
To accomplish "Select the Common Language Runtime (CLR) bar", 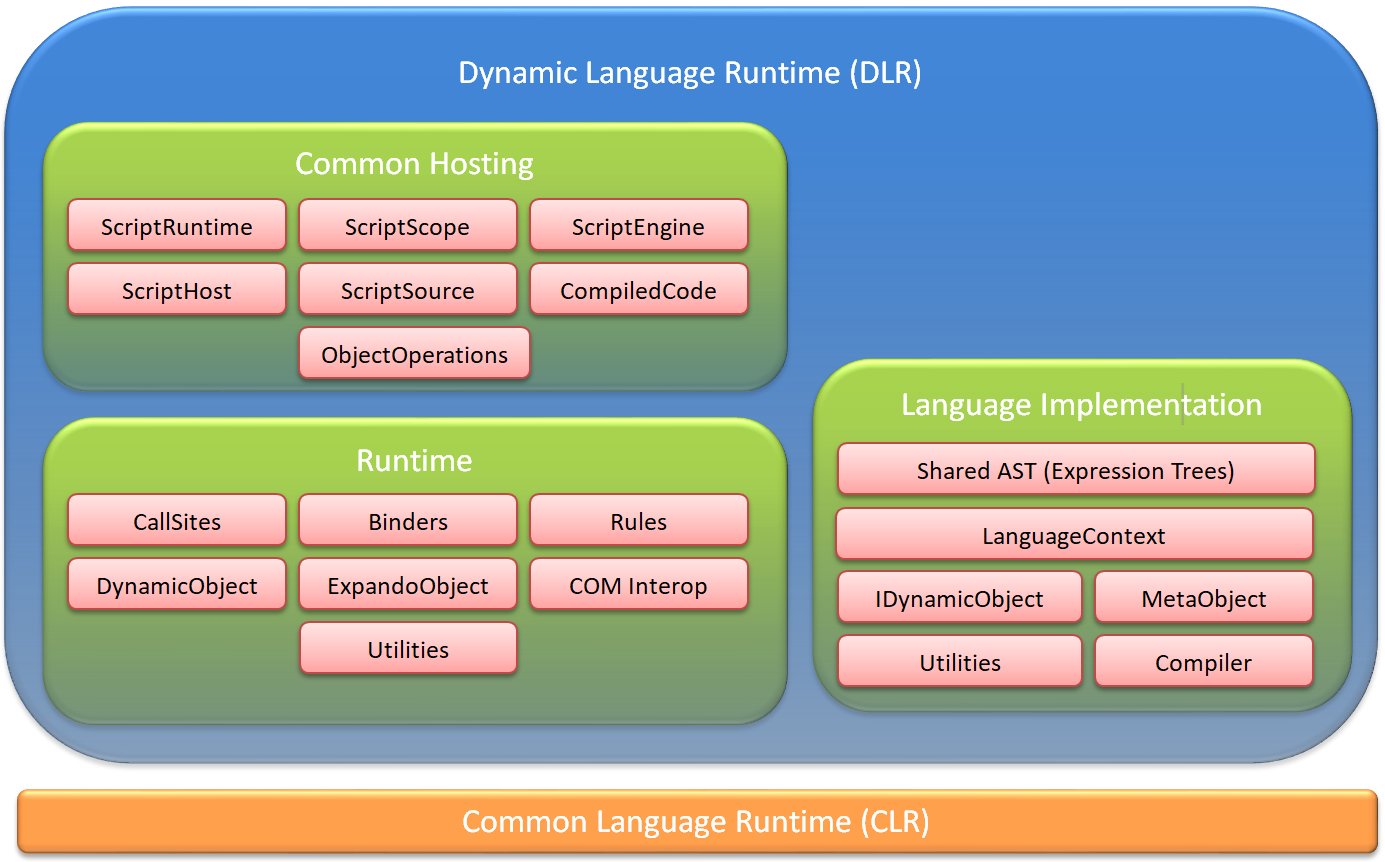I will (697, 822).
